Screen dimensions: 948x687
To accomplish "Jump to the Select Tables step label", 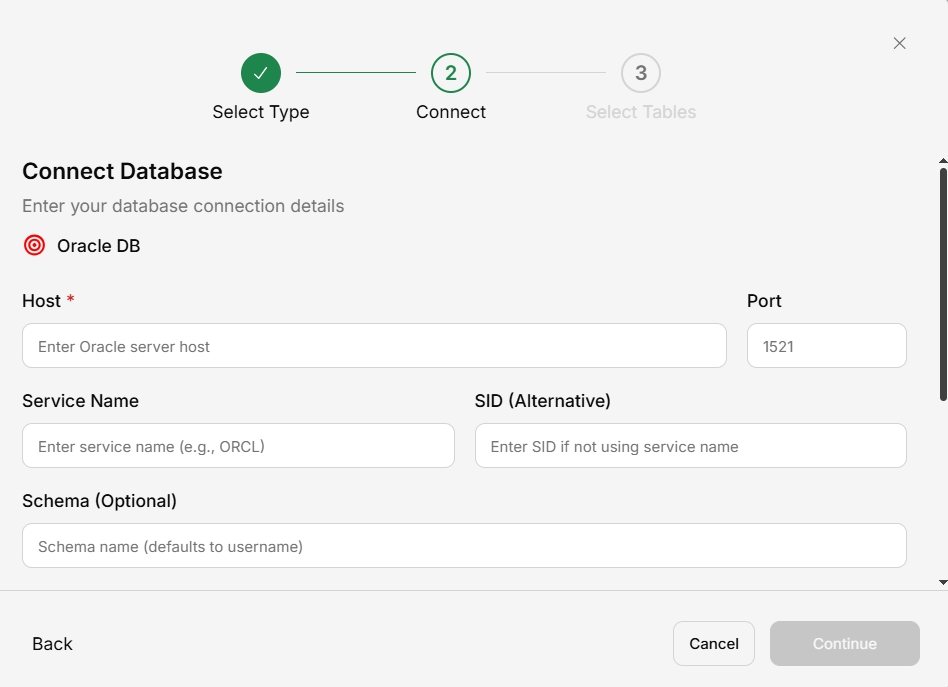I will coord(641,112).
